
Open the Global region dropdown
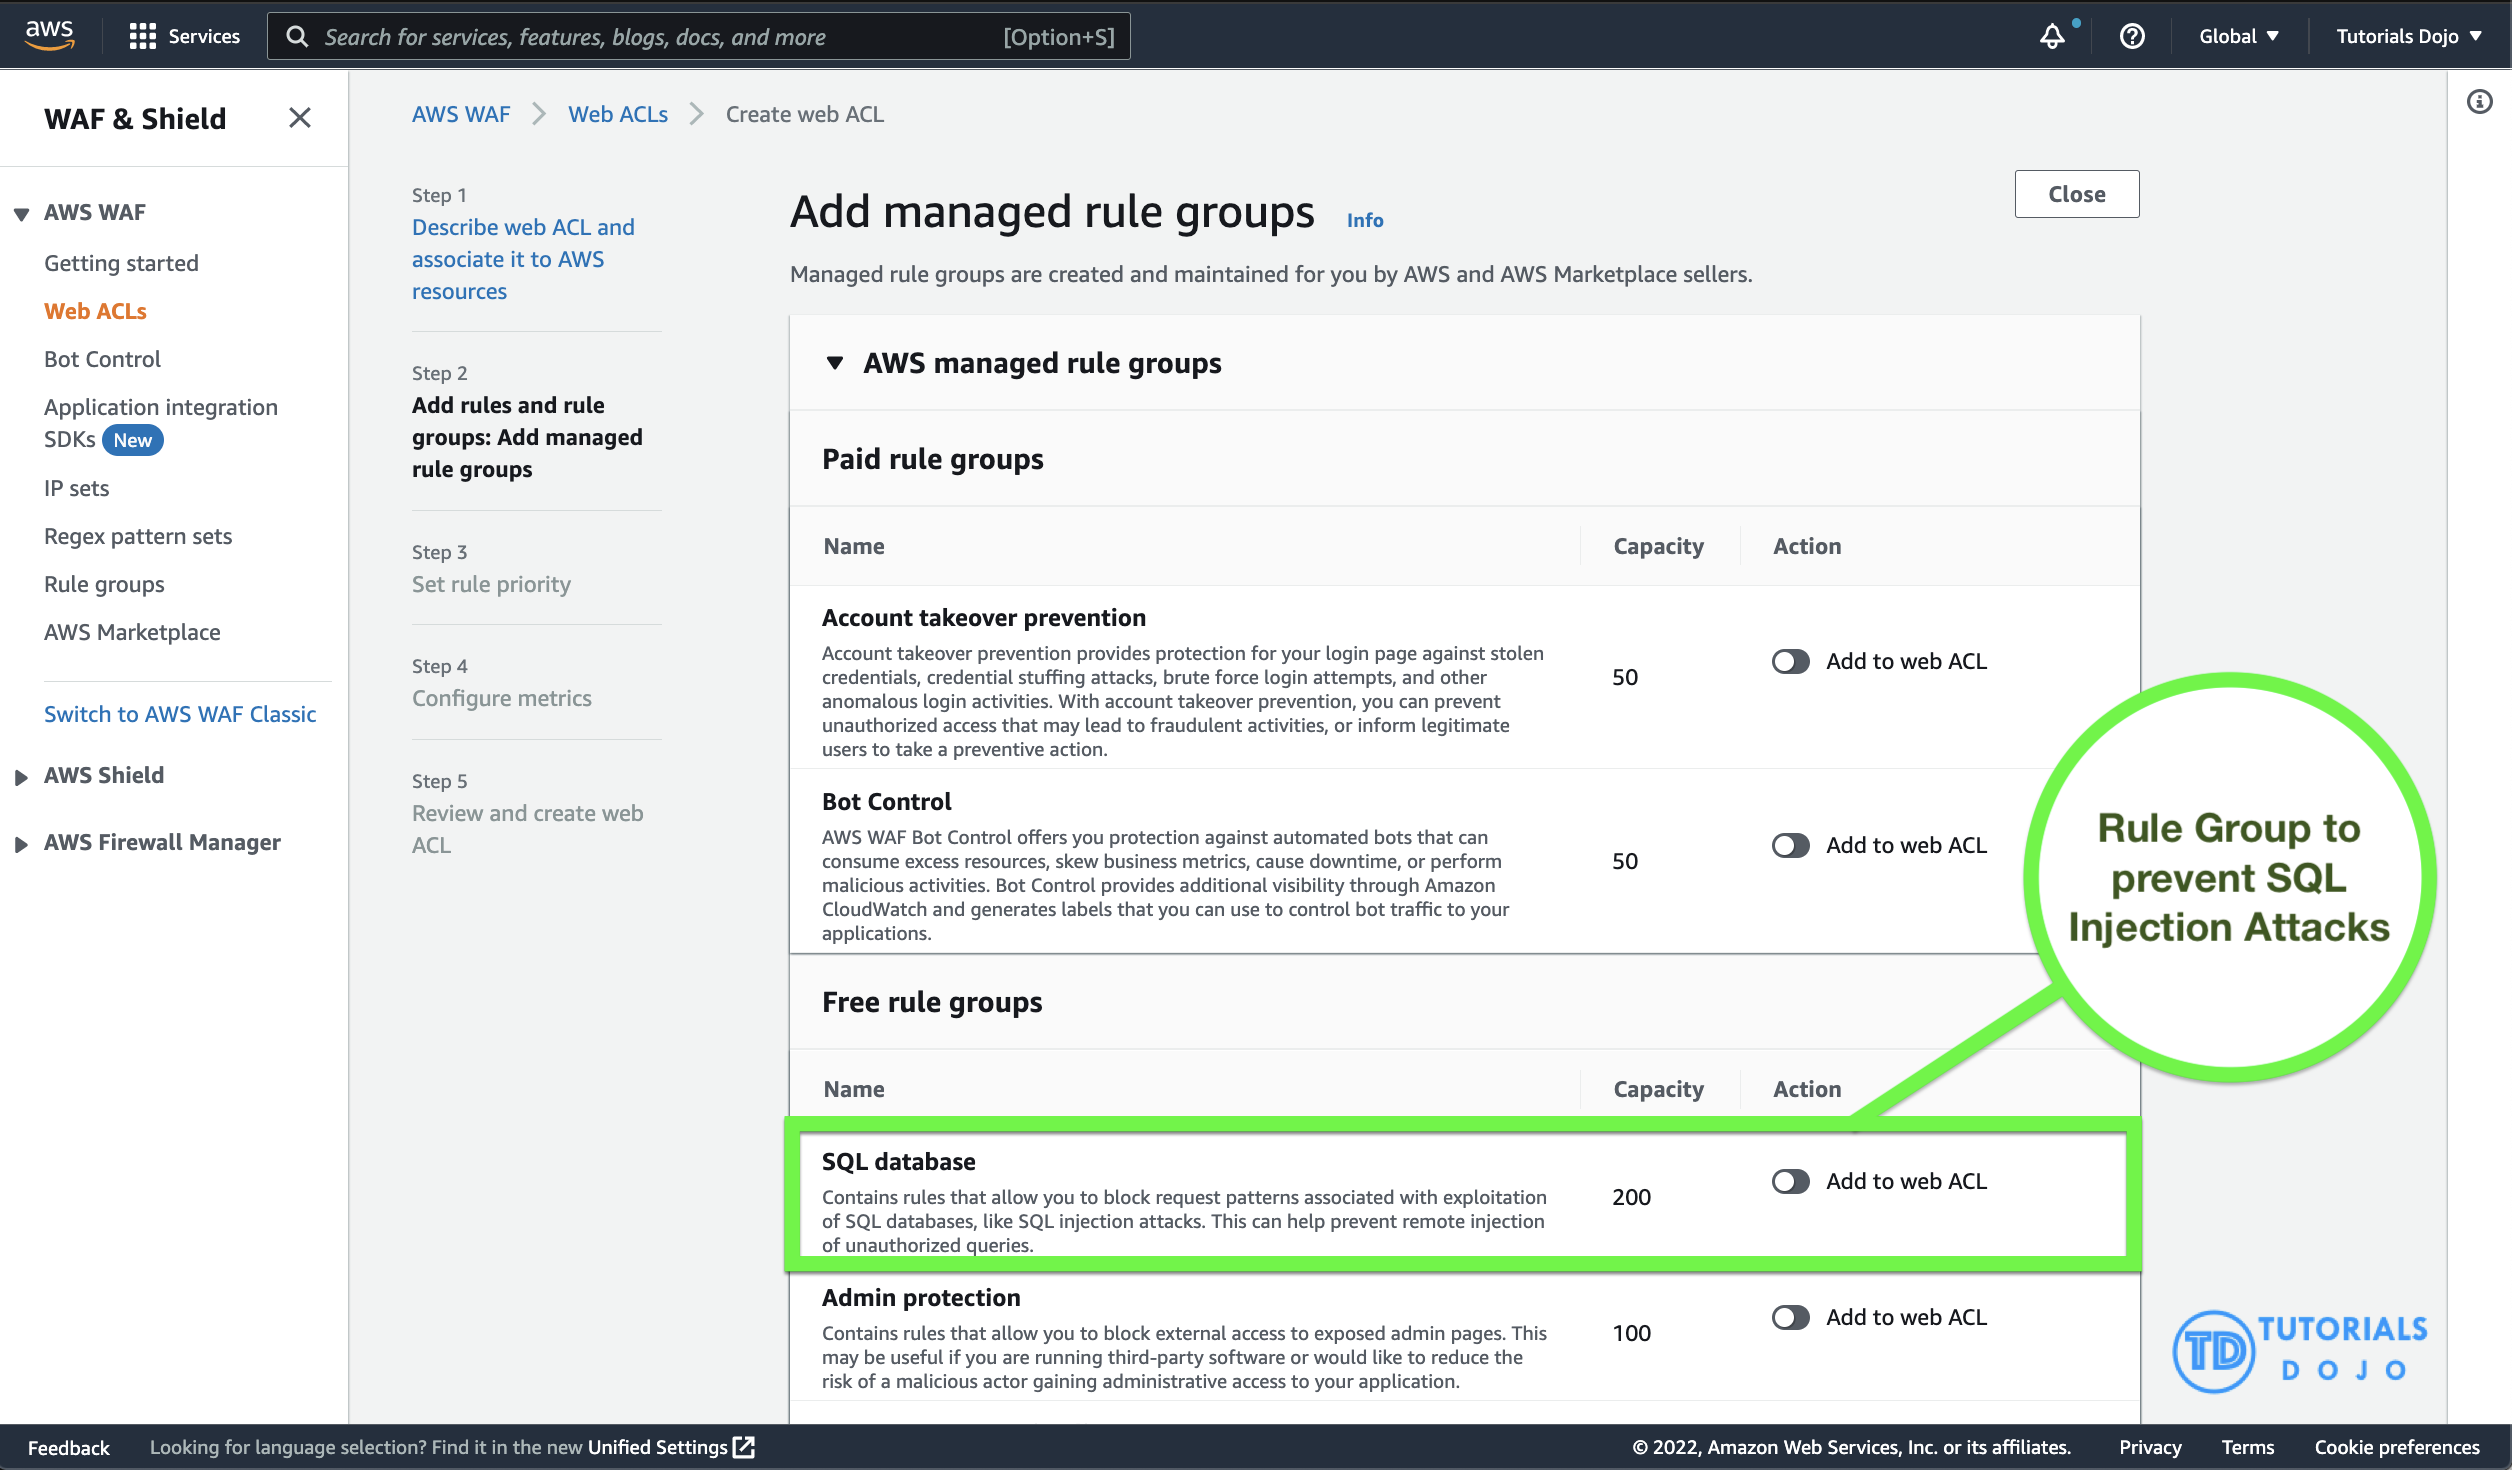(2239, 36)
